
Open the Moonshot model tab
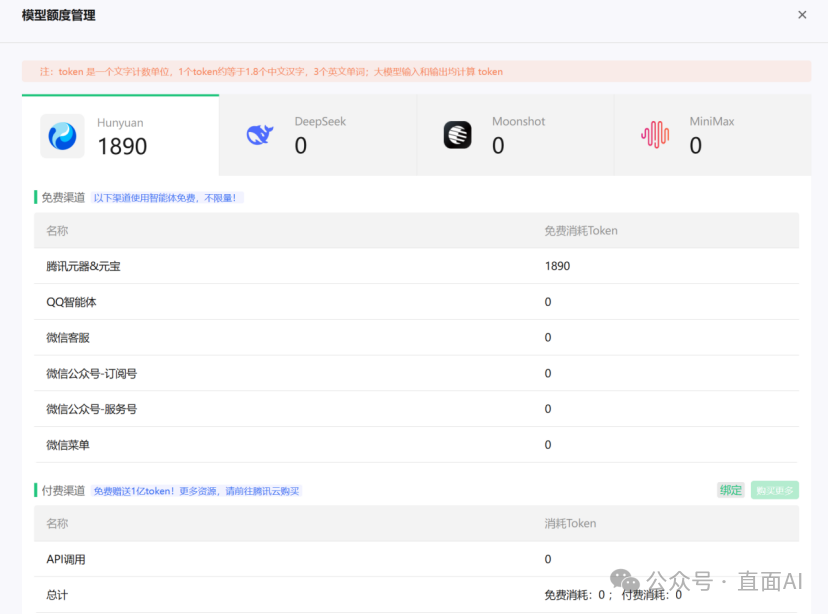(515, 135)
